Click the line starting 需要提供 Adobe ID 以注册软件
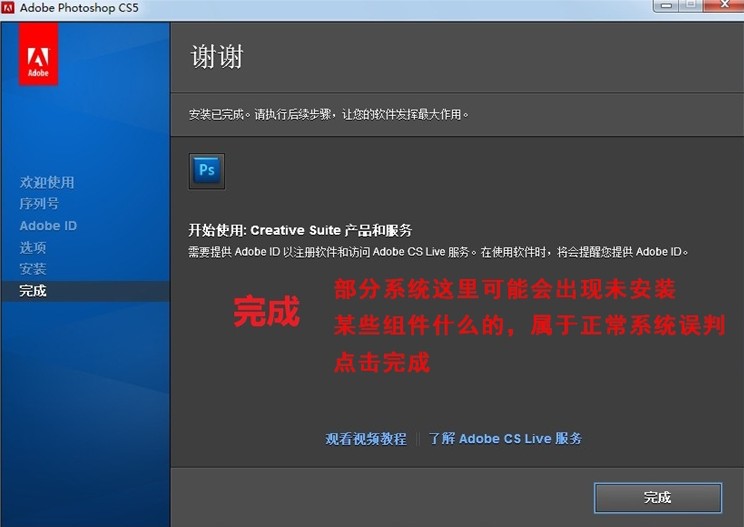 438,252
